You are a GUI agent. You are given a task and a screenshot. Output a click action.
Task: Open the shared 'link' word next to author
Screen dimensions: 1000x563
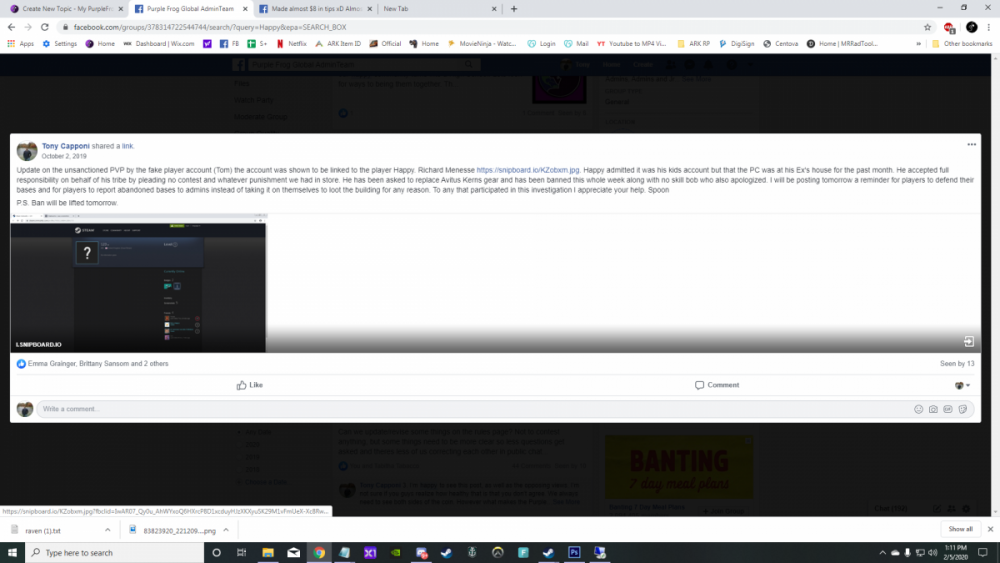[128, 146]
